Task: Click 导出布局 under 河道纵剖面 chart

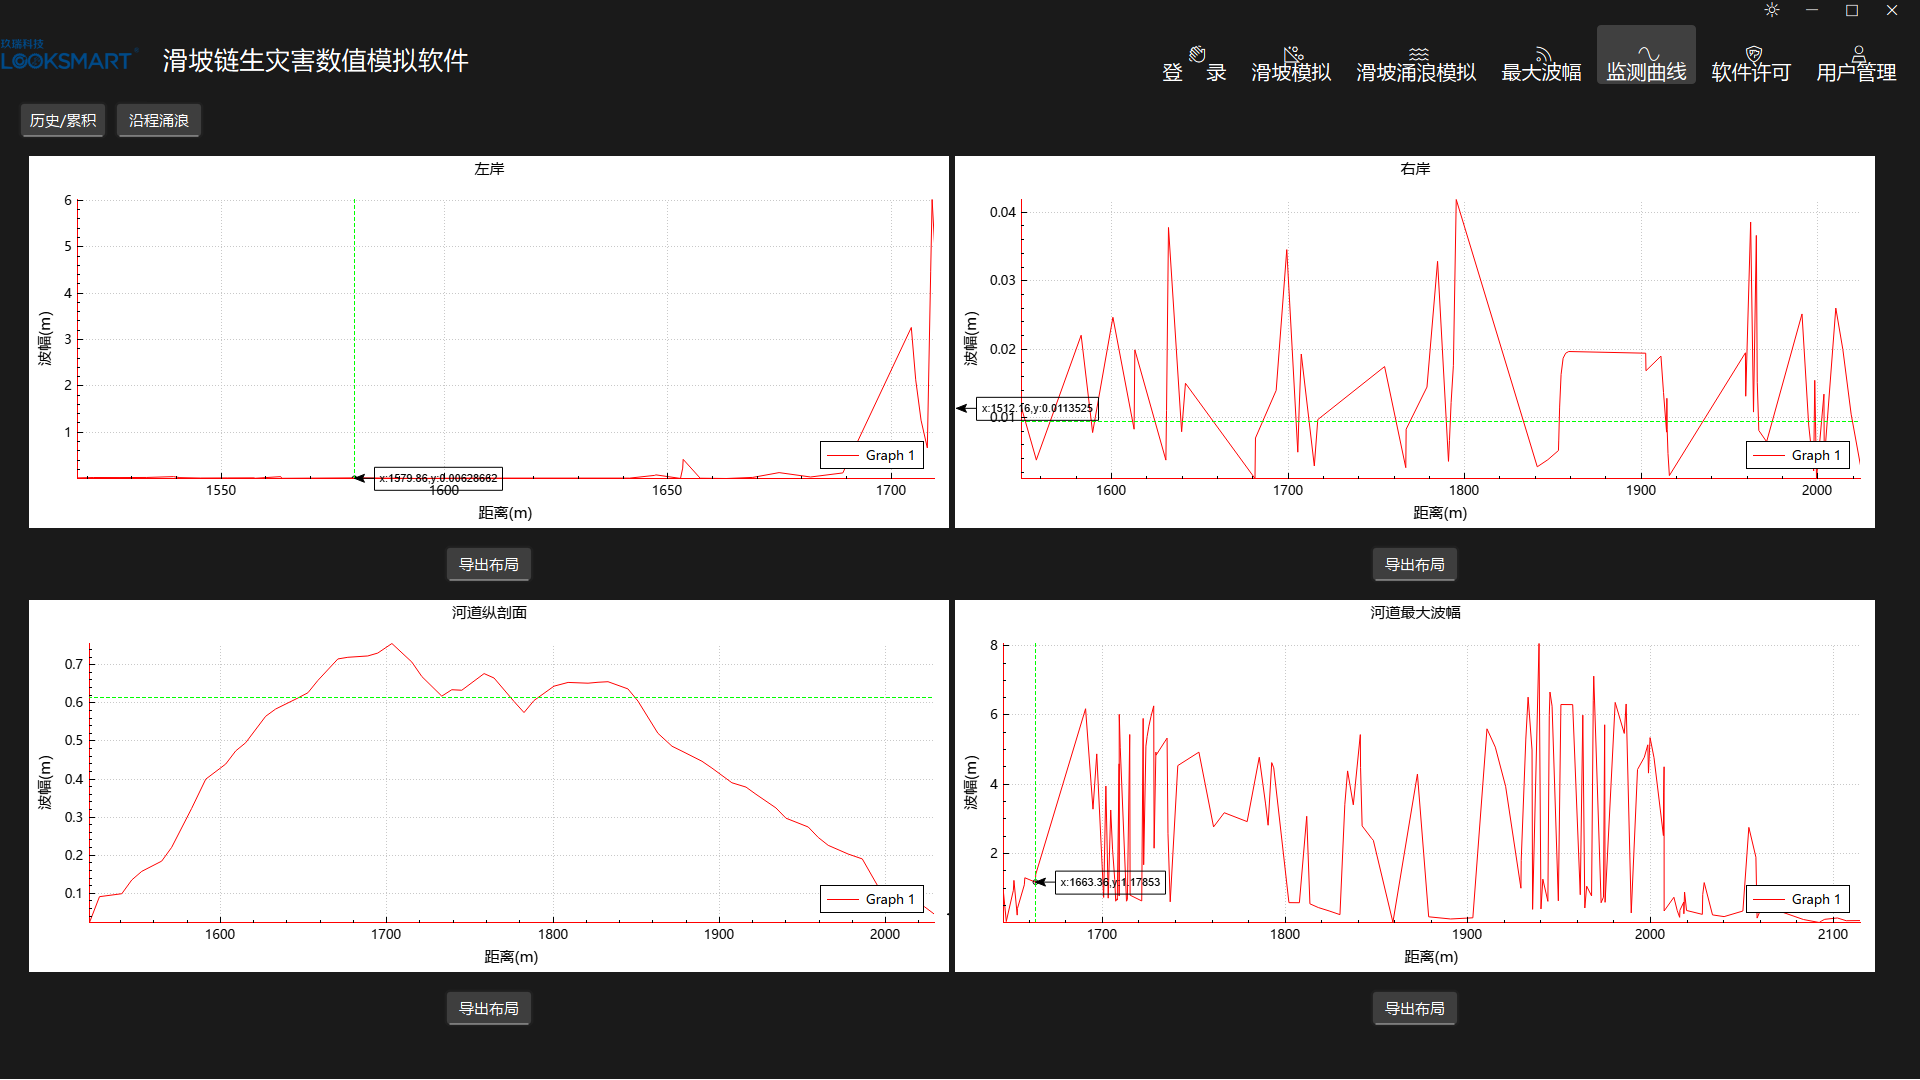Action: point(488,1009)
